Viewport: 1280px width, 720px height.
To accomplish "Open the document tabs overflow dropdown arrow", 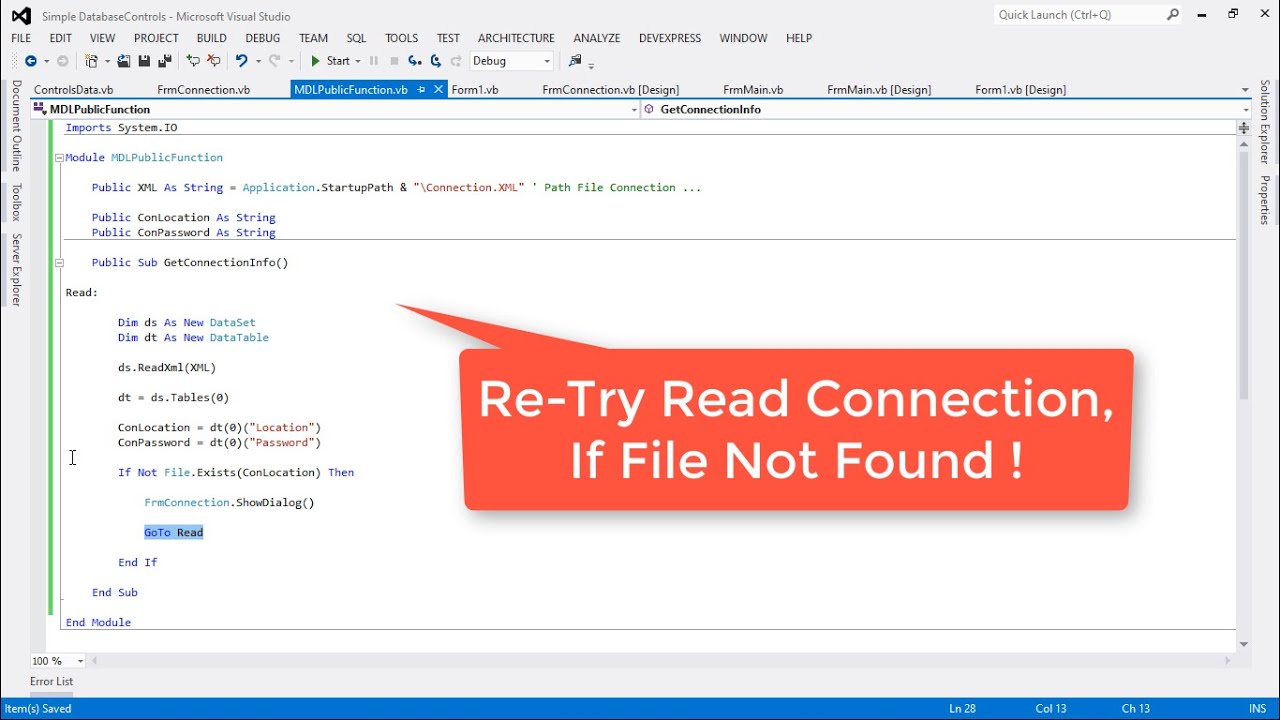I will point(1245,90).
